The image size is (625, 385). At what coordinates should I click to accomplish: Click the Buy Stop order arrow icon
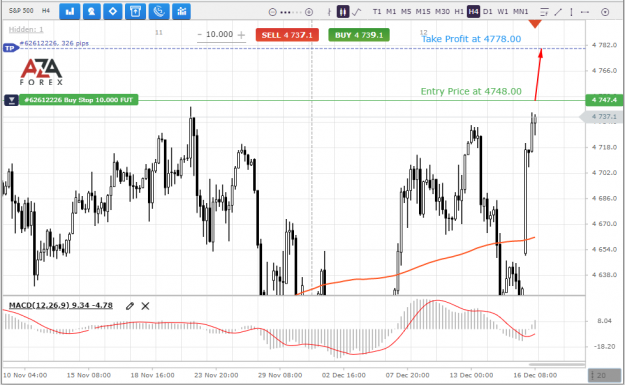click(12, 100)
